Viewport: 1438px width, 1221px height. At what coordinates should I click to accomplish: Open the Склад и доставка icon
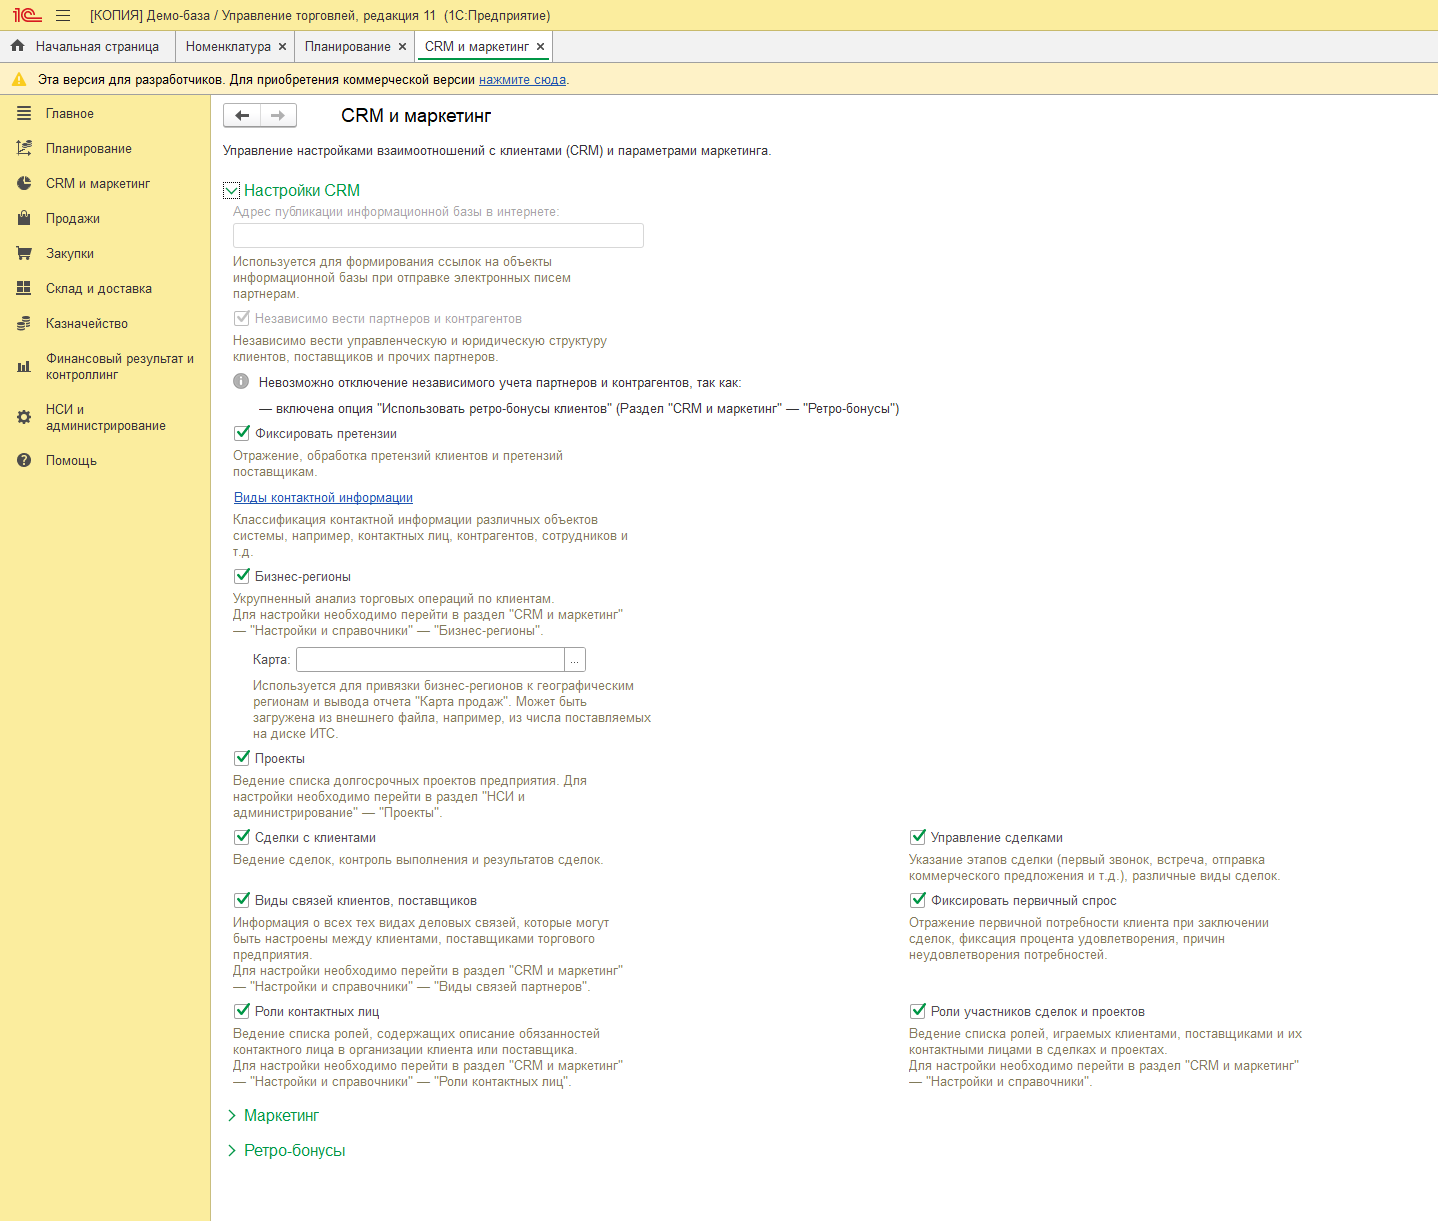[24, 289]
